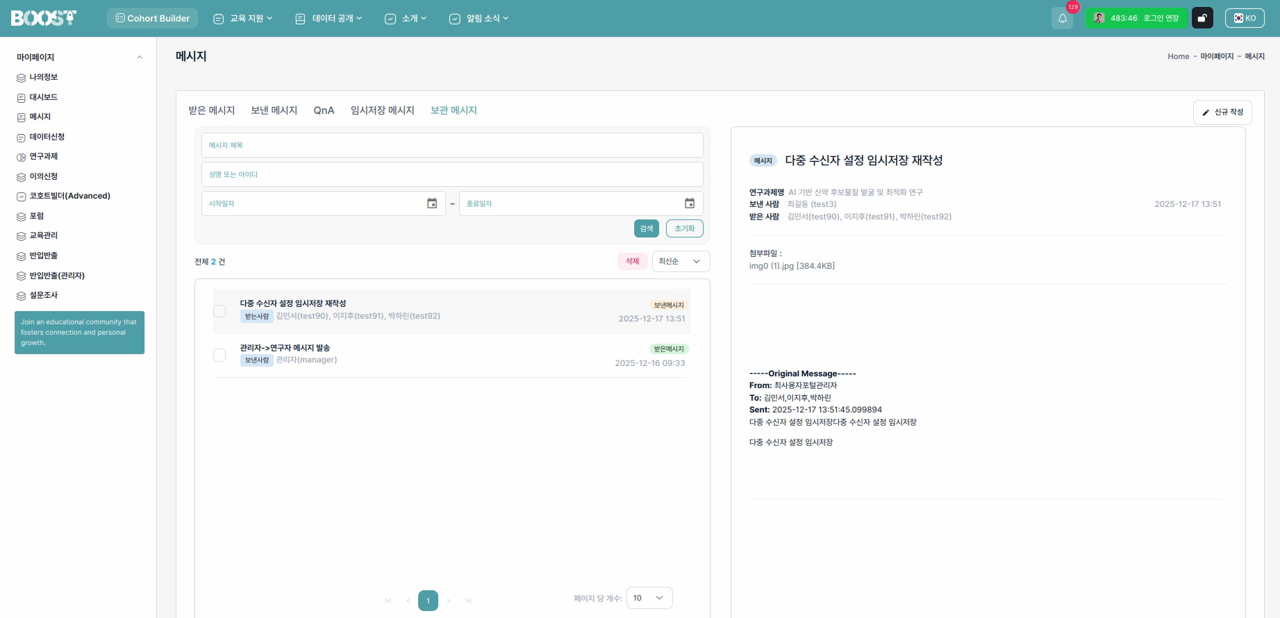Screen dimensions: 1280x618
Task: Focus the 종료일자 date field
Action: coord(581,203)
